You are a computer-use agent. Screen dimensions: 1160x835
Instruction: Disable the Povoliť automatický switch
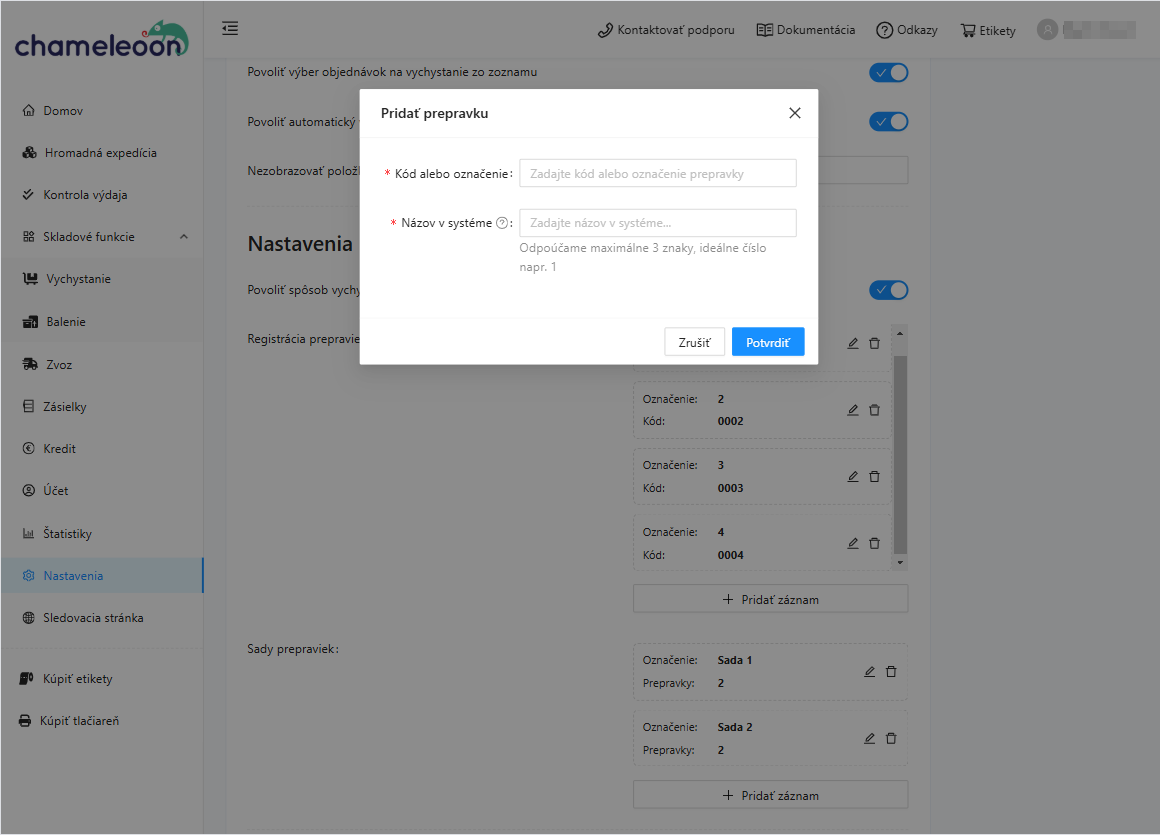[888, 121]
